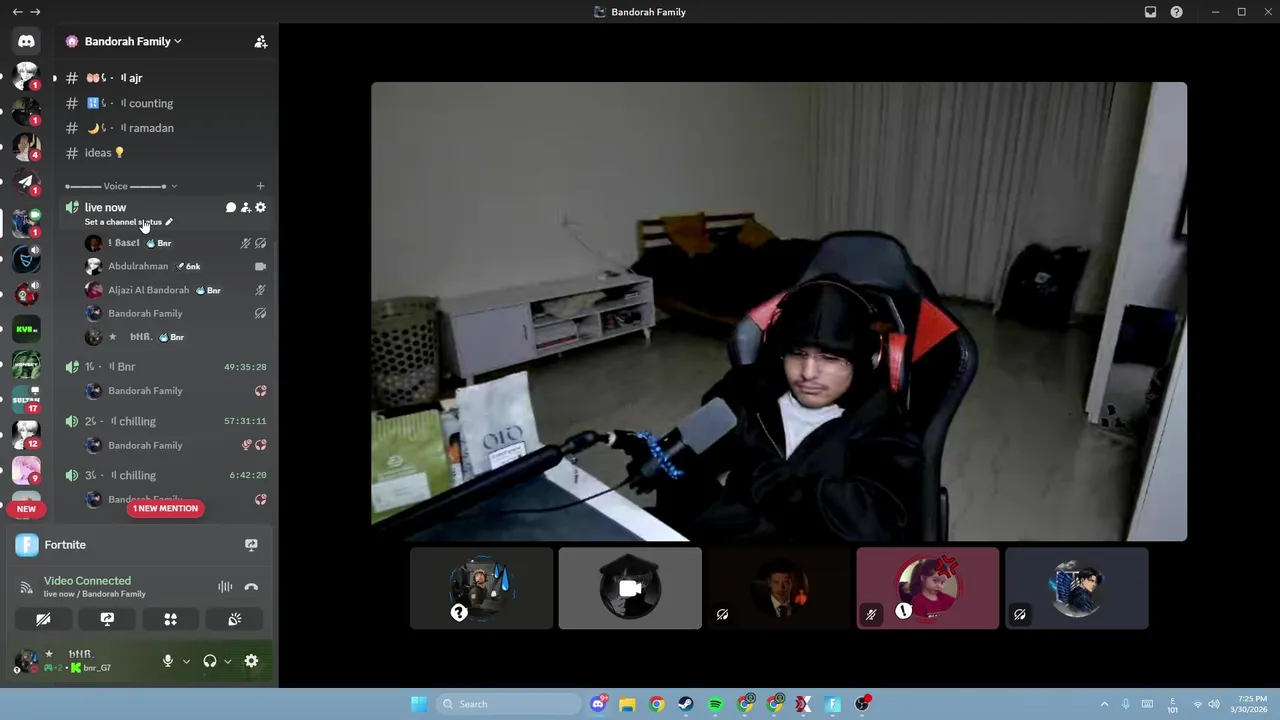
Task: Open chat for live now voice channel
Action: click(231, 207)
